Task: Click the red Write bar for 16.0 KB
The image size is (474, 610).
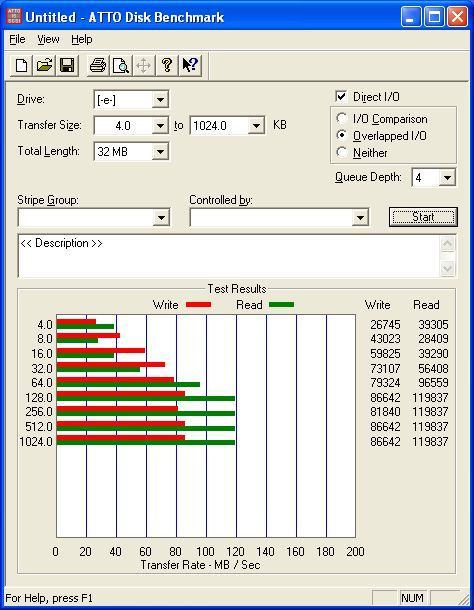Action: pyautogui.click(x=101, y=351)
